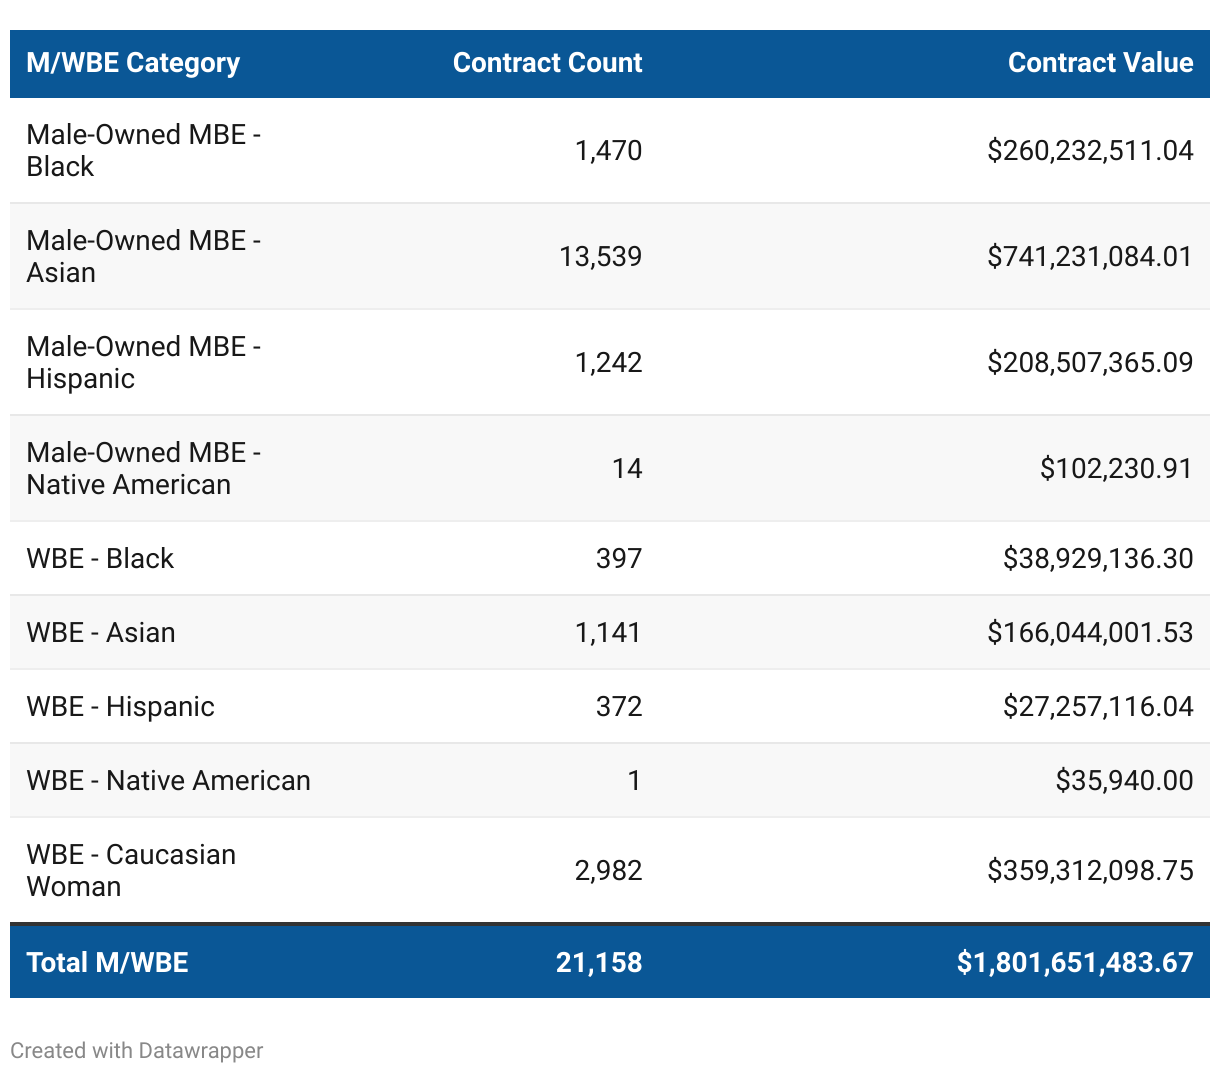Click the Total M/WBE footer value $1,801,651,483.67
Image resolution: width=1220 pixels, height=1074 pixels.
pos(1075,963)
